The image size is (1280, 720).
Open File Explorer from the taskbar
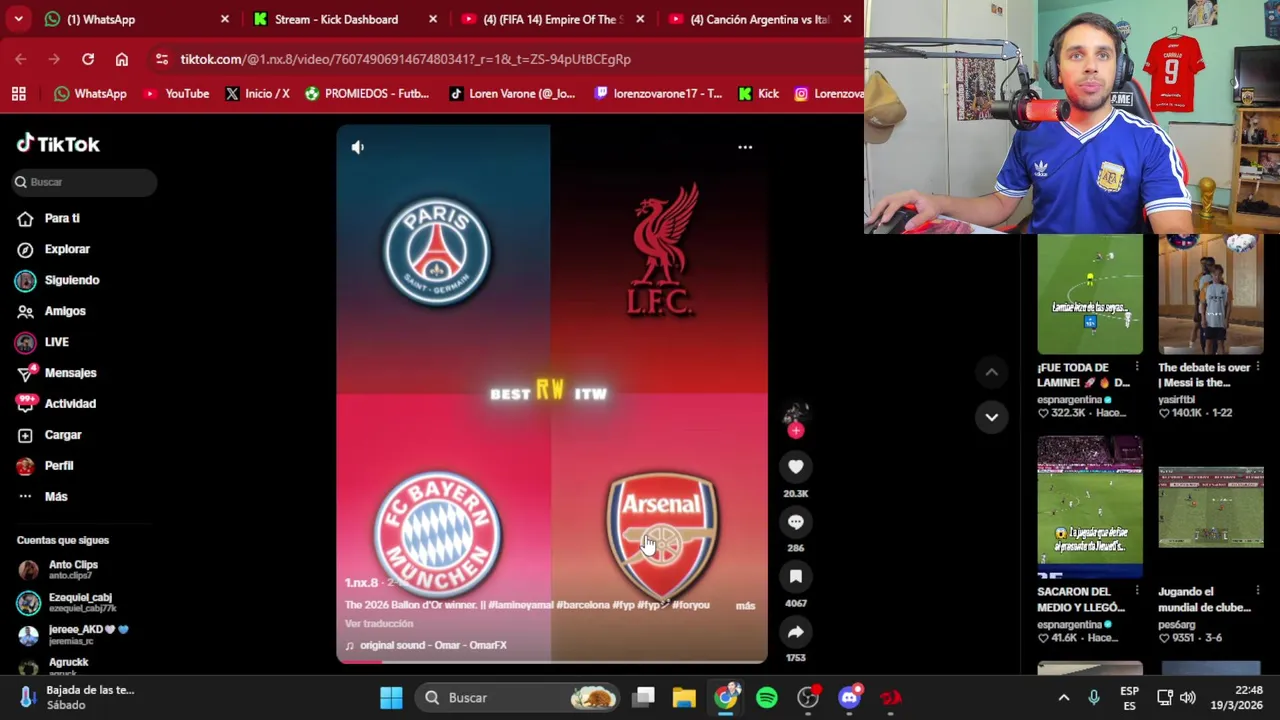684,697
